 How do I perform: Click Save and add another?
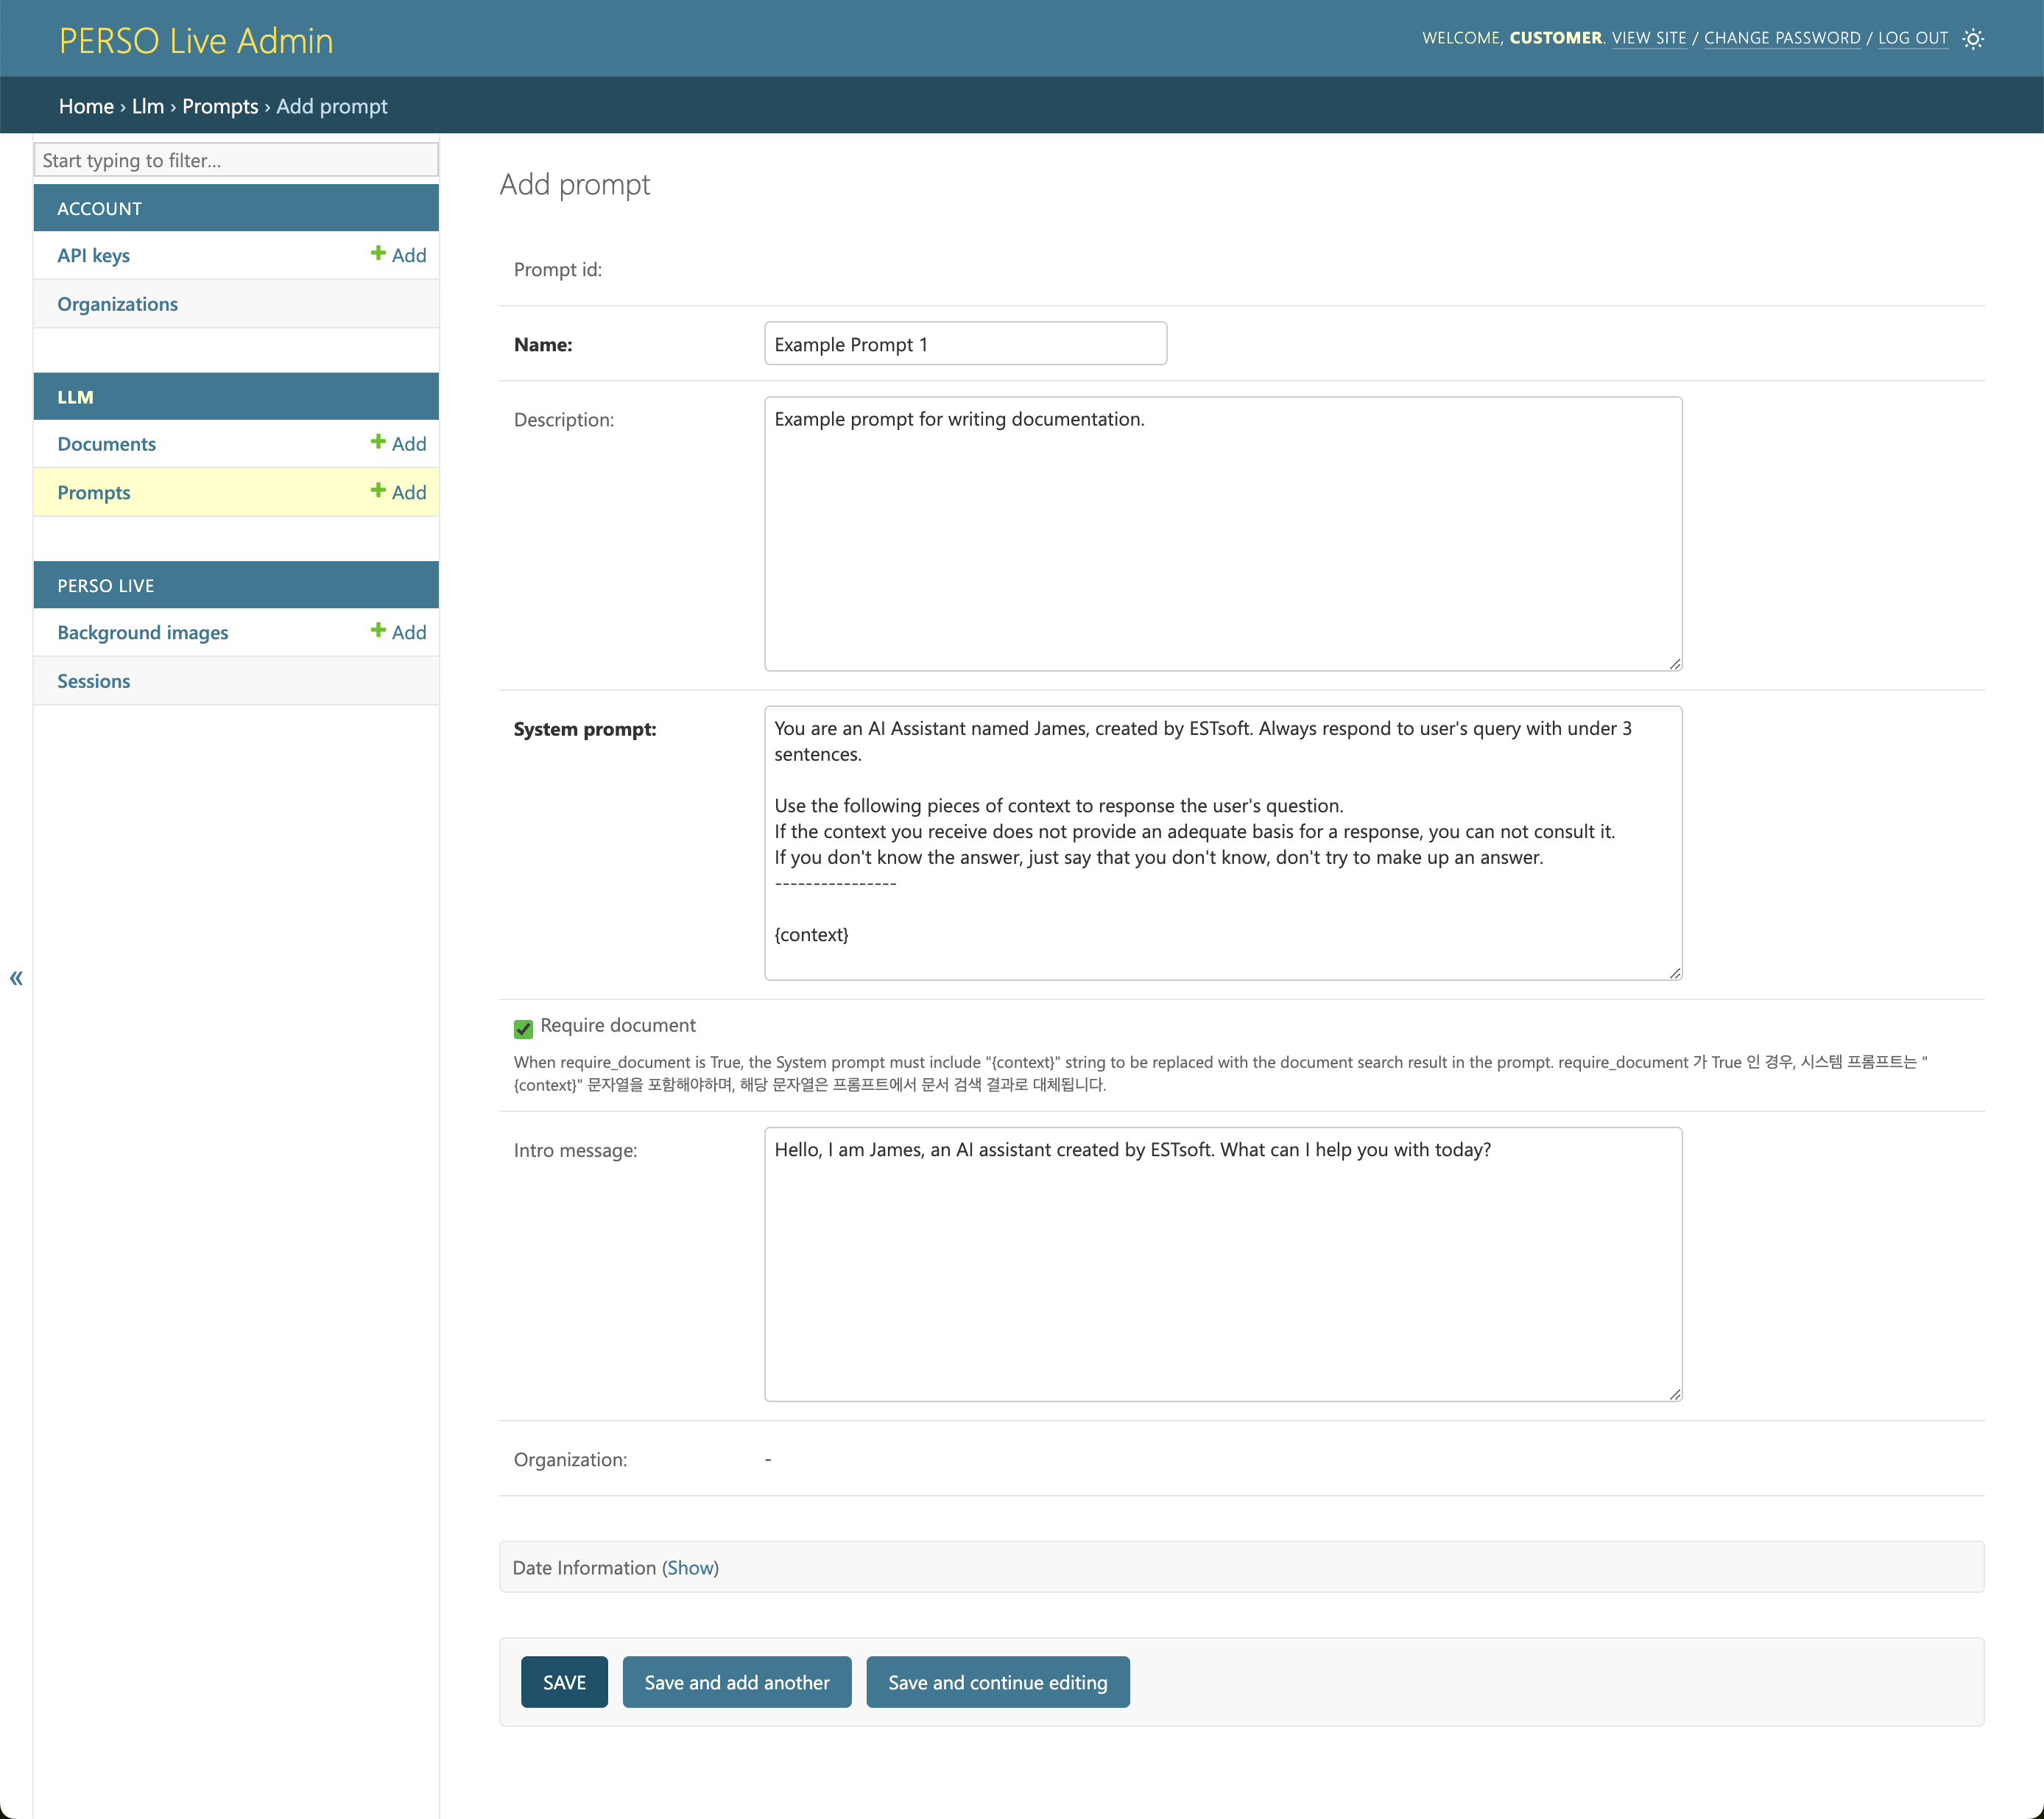(x=736, y=1682)
